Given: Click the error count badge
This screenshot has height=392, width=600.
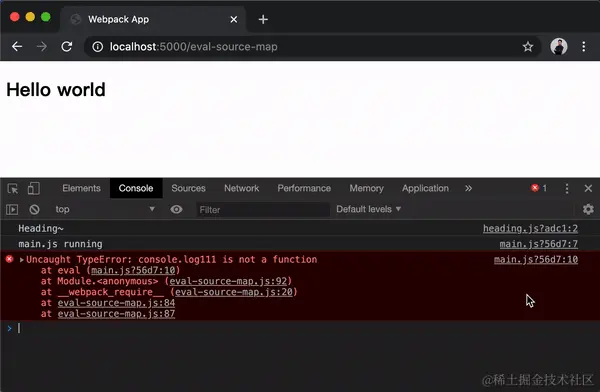Looking at the screenshot, I should pos(539,188).
